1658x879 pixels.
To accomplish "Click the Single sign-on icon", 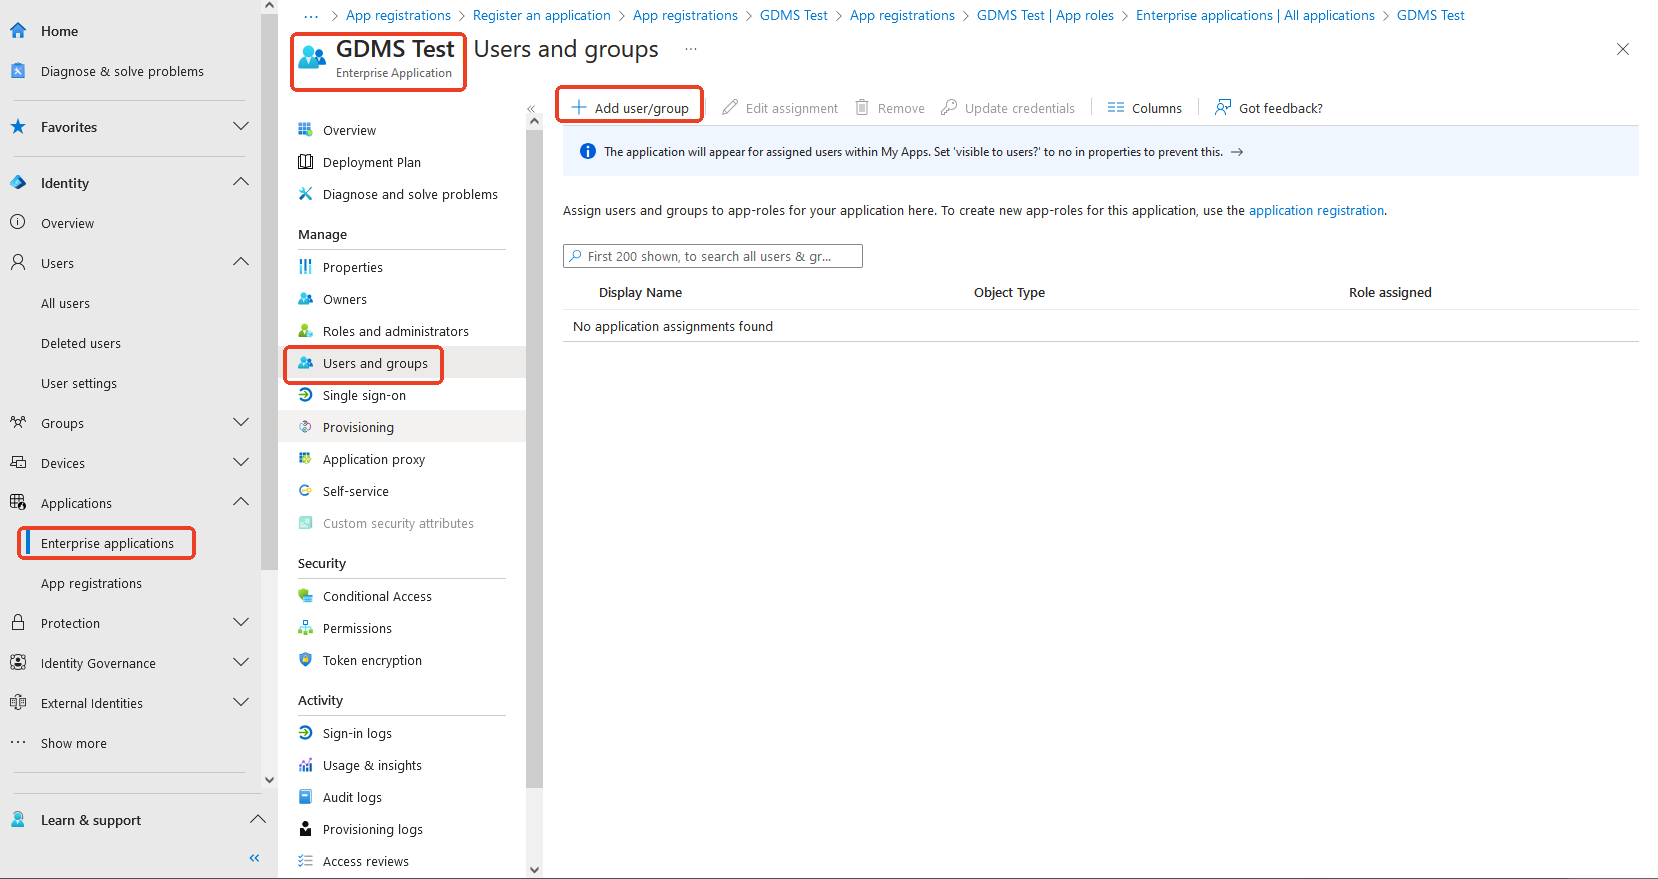I will pos(306,395).
